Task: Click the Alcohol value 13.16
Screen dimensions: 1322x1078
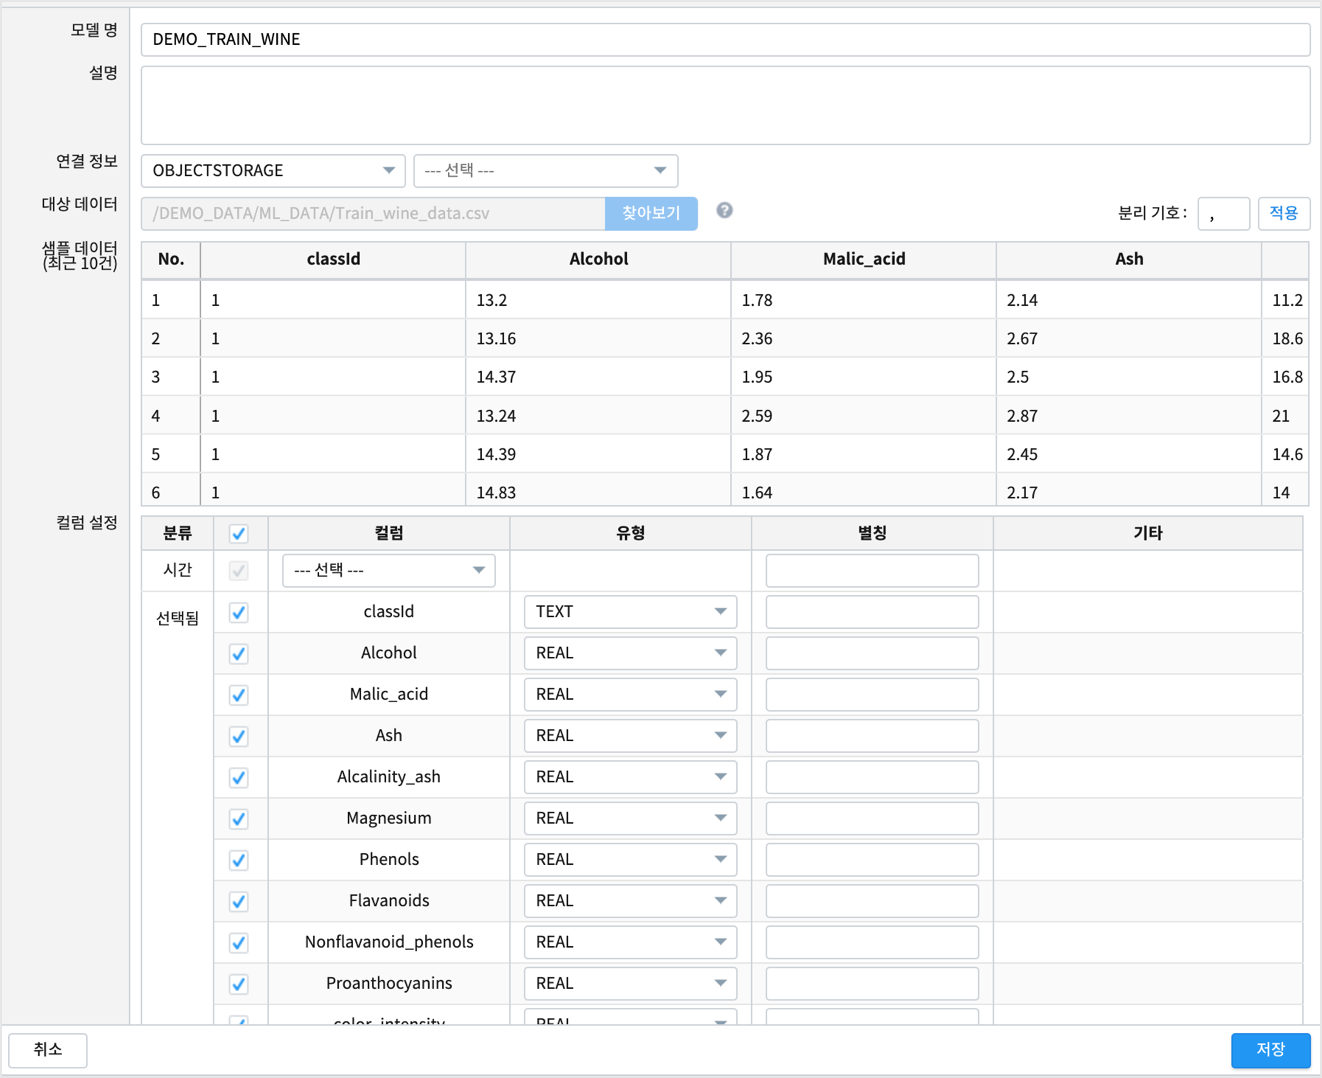Action: click(x=496, y=339)
